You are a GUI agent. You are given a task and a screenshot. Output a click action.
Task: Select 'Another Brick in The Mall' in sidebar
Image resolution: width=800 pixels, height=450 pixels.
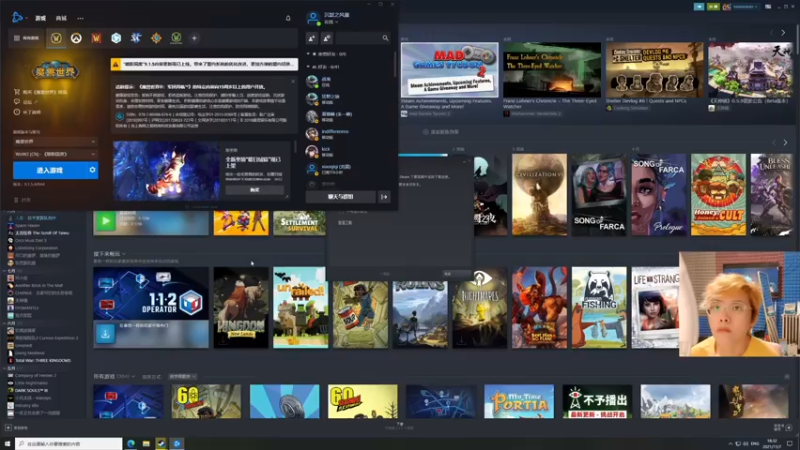[39, 285]
